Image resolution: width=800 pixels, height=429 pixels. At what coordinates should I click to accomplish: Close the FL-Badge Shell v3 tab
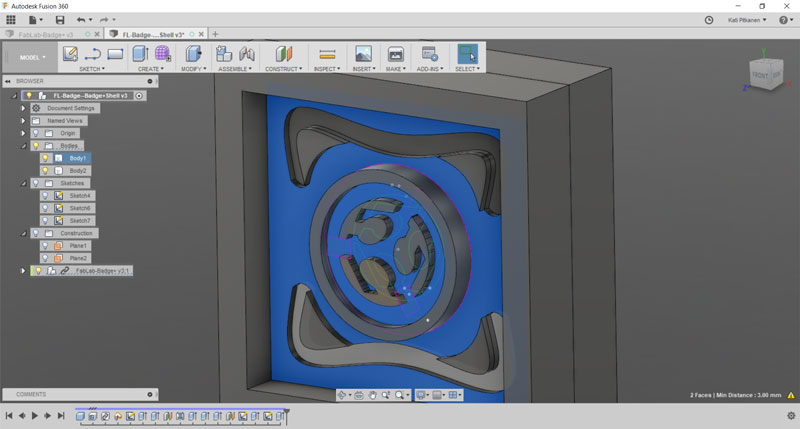point(201,34)
